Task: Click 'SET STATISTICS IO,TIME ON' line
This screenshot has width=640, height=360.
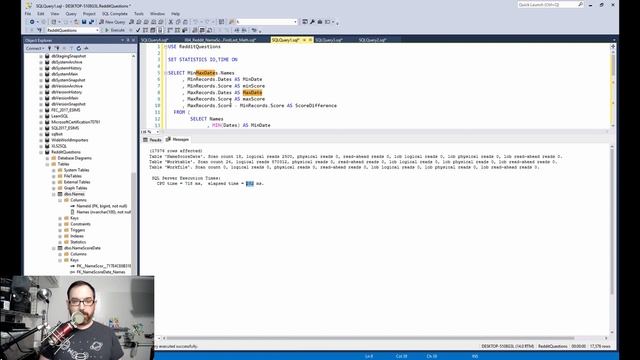Action: point(202,60)
